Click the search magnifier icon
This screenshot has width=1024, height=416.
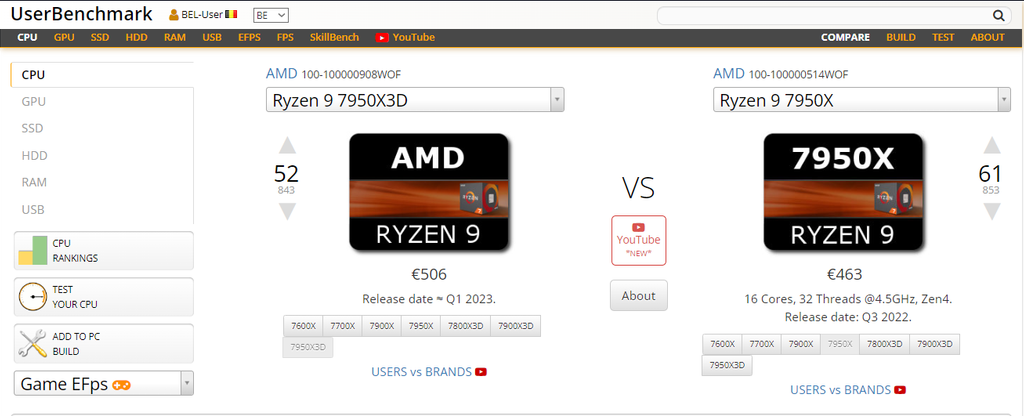point(999,16)
